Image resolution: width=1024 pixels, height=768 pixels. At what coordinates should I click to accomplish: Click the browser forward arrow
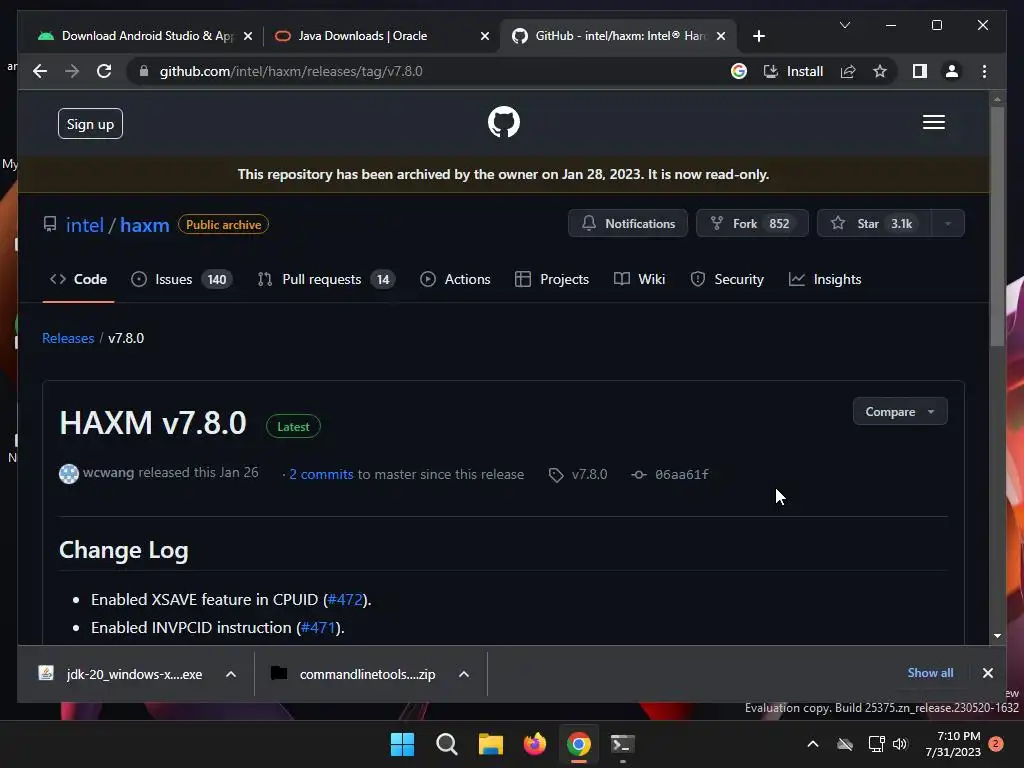click(x=72, y=71)
